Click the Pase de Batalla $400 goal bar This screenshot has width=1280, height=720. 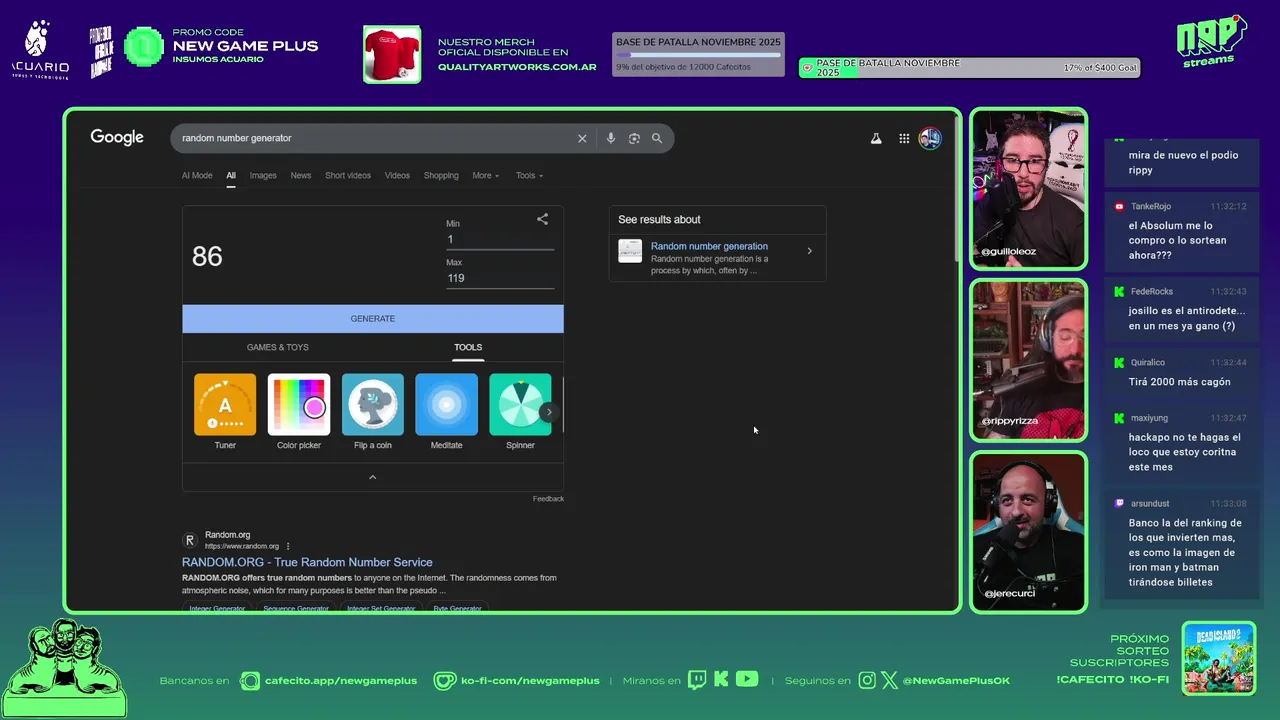coord(969,68)
